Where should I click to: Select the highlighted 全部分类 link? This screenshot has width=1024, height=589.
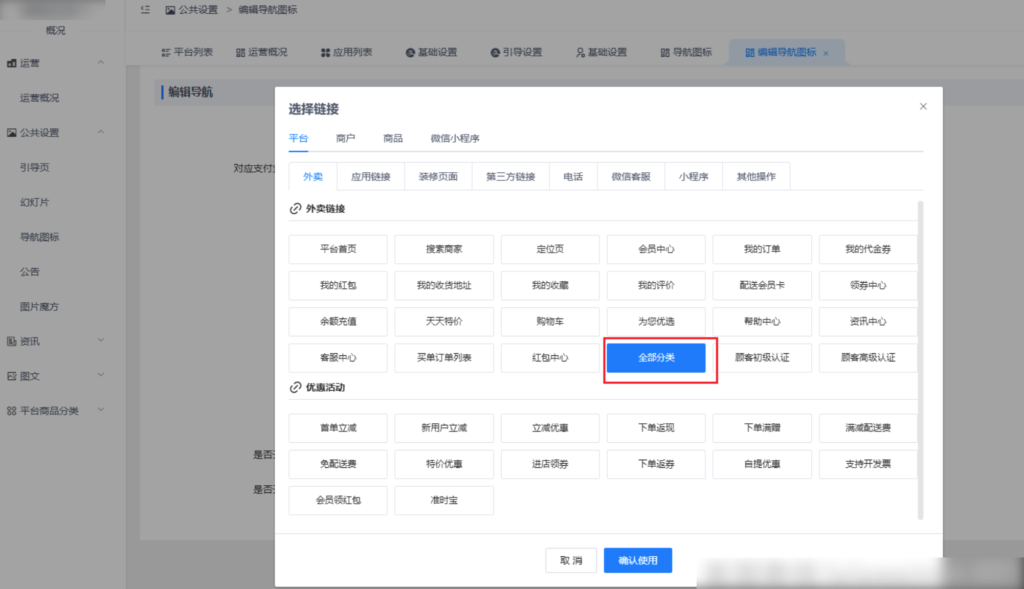[x=656, y=357]
